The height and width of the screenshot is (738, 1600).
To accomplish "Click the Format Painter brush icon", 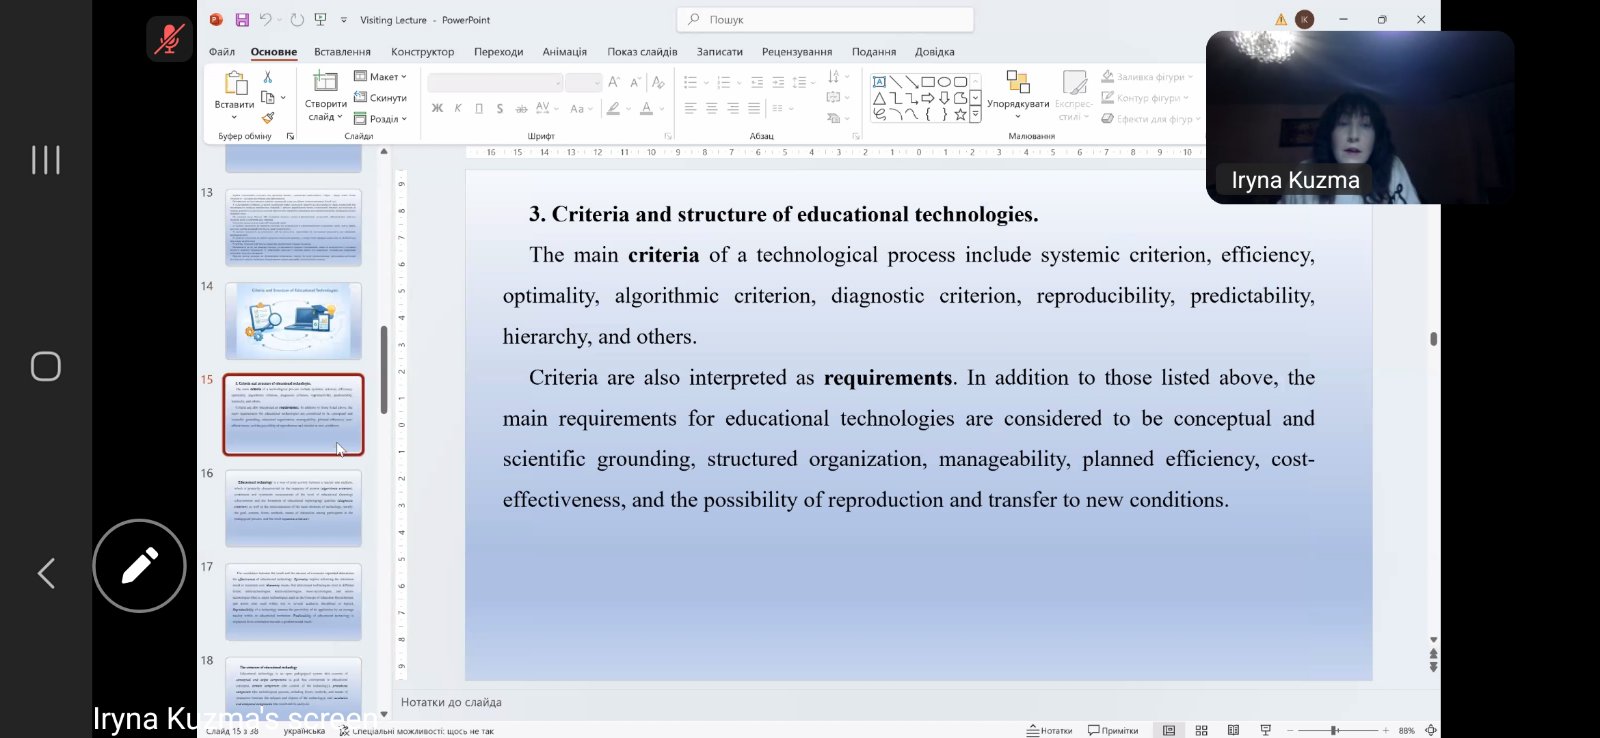I will click(x=268, y=118).
